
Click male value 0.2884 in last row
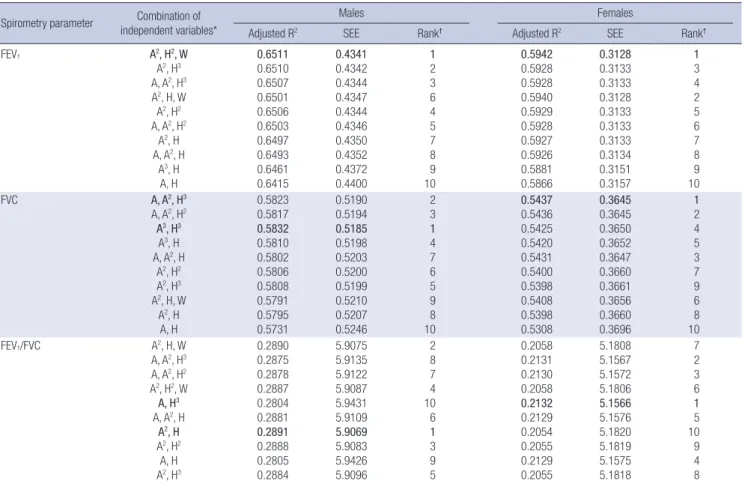(x=273, y=475)
